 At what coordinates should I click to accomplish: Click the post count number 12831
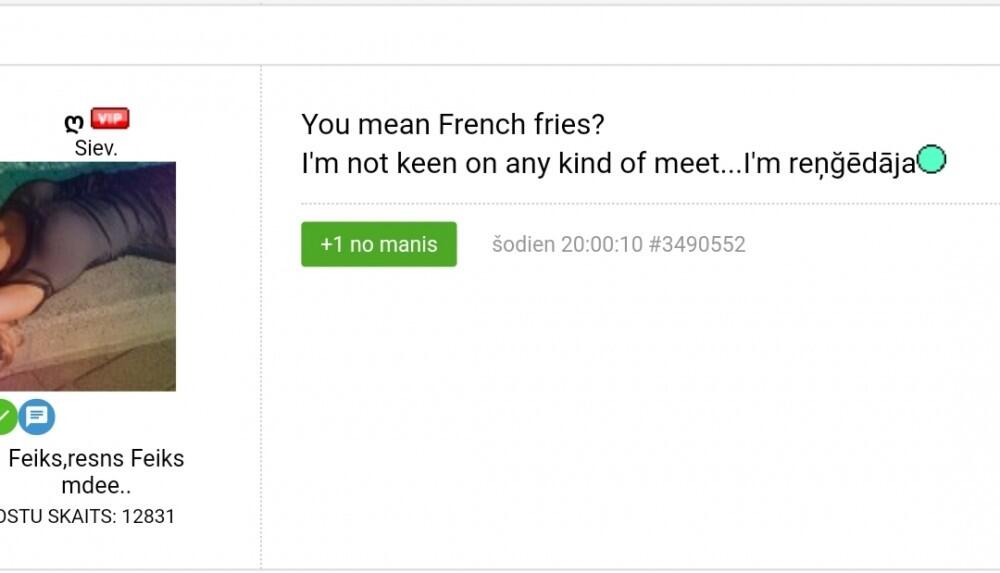coord(148,517)
